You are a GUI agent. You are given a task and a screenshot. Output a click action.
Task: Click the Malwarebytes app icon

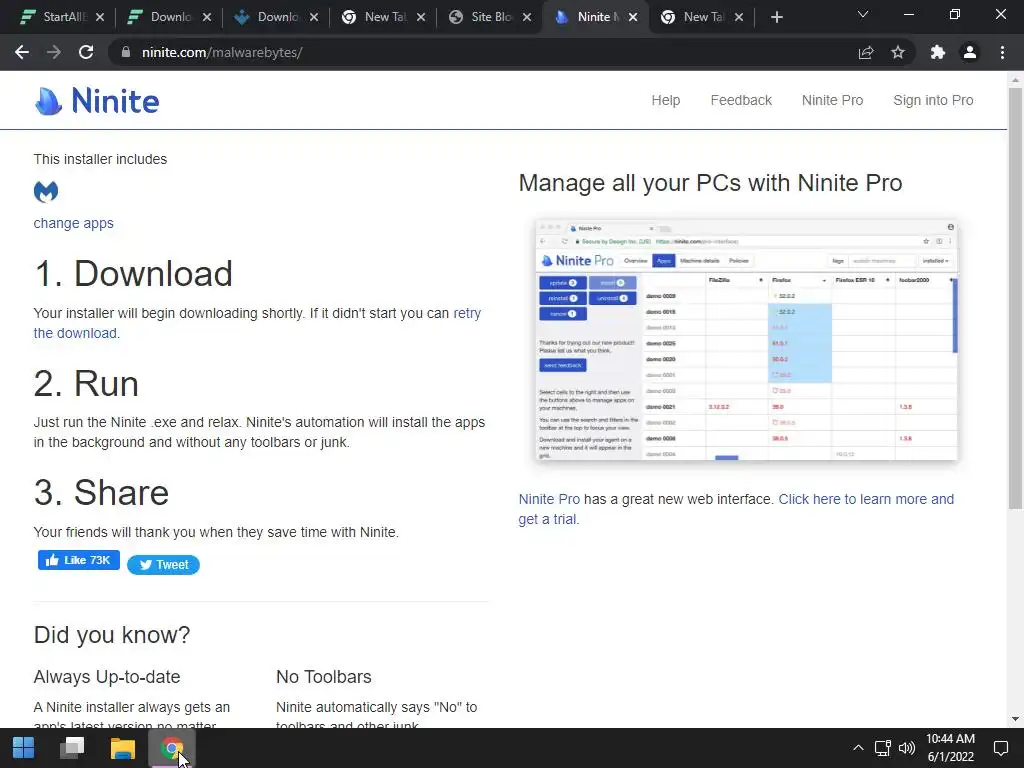pyautogui.click(x=46, y=191)
